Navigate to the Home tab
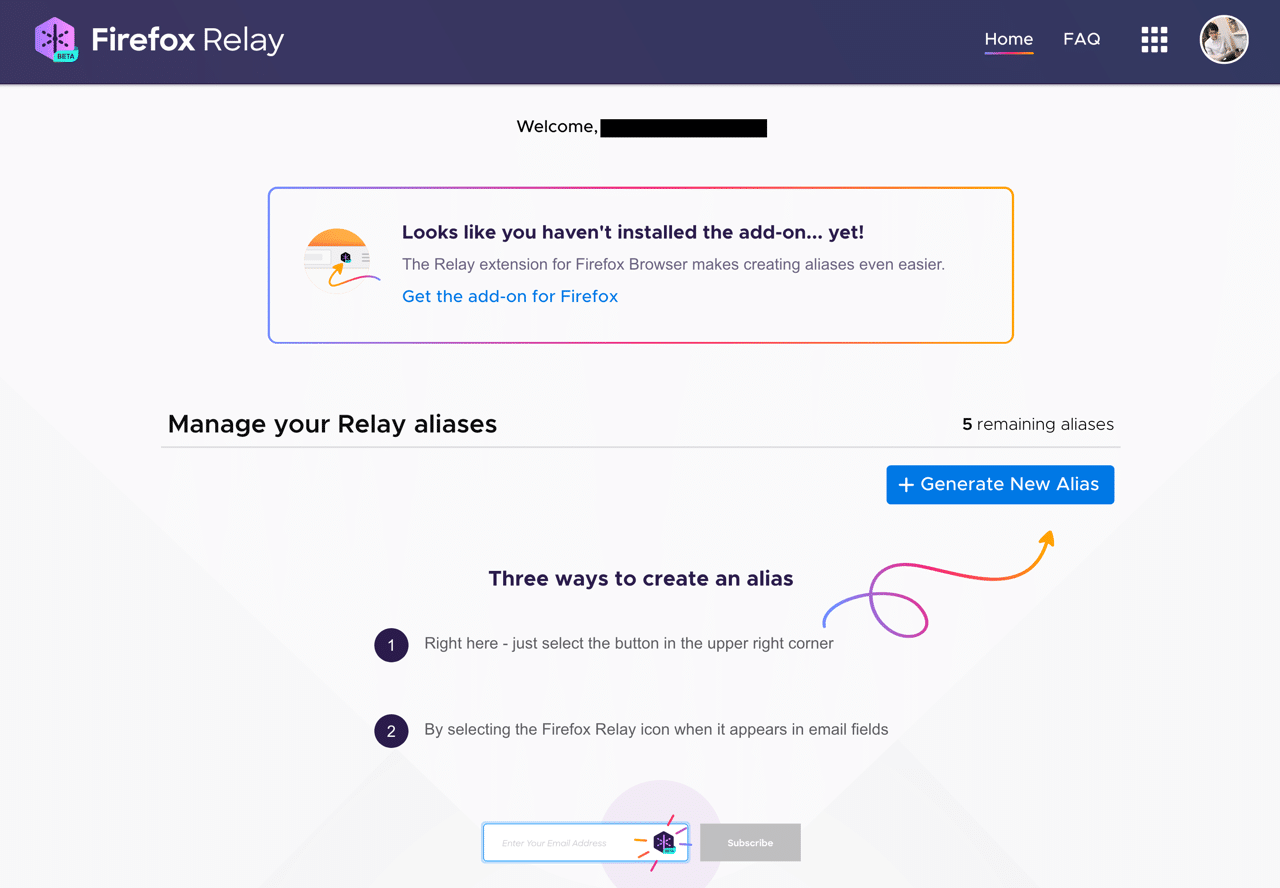1280x888 pixels. point(1008,39)
